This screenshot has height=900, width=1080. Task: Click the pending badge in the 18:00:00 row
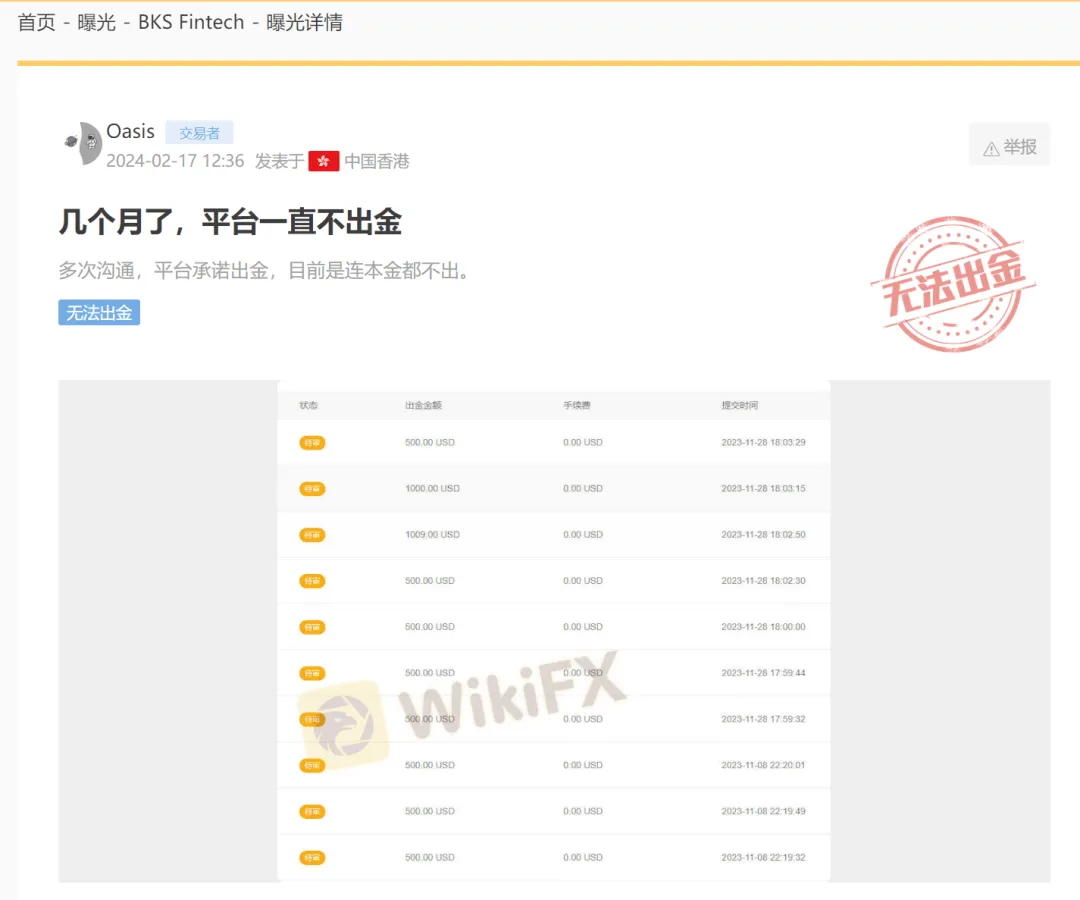[312, 627]
